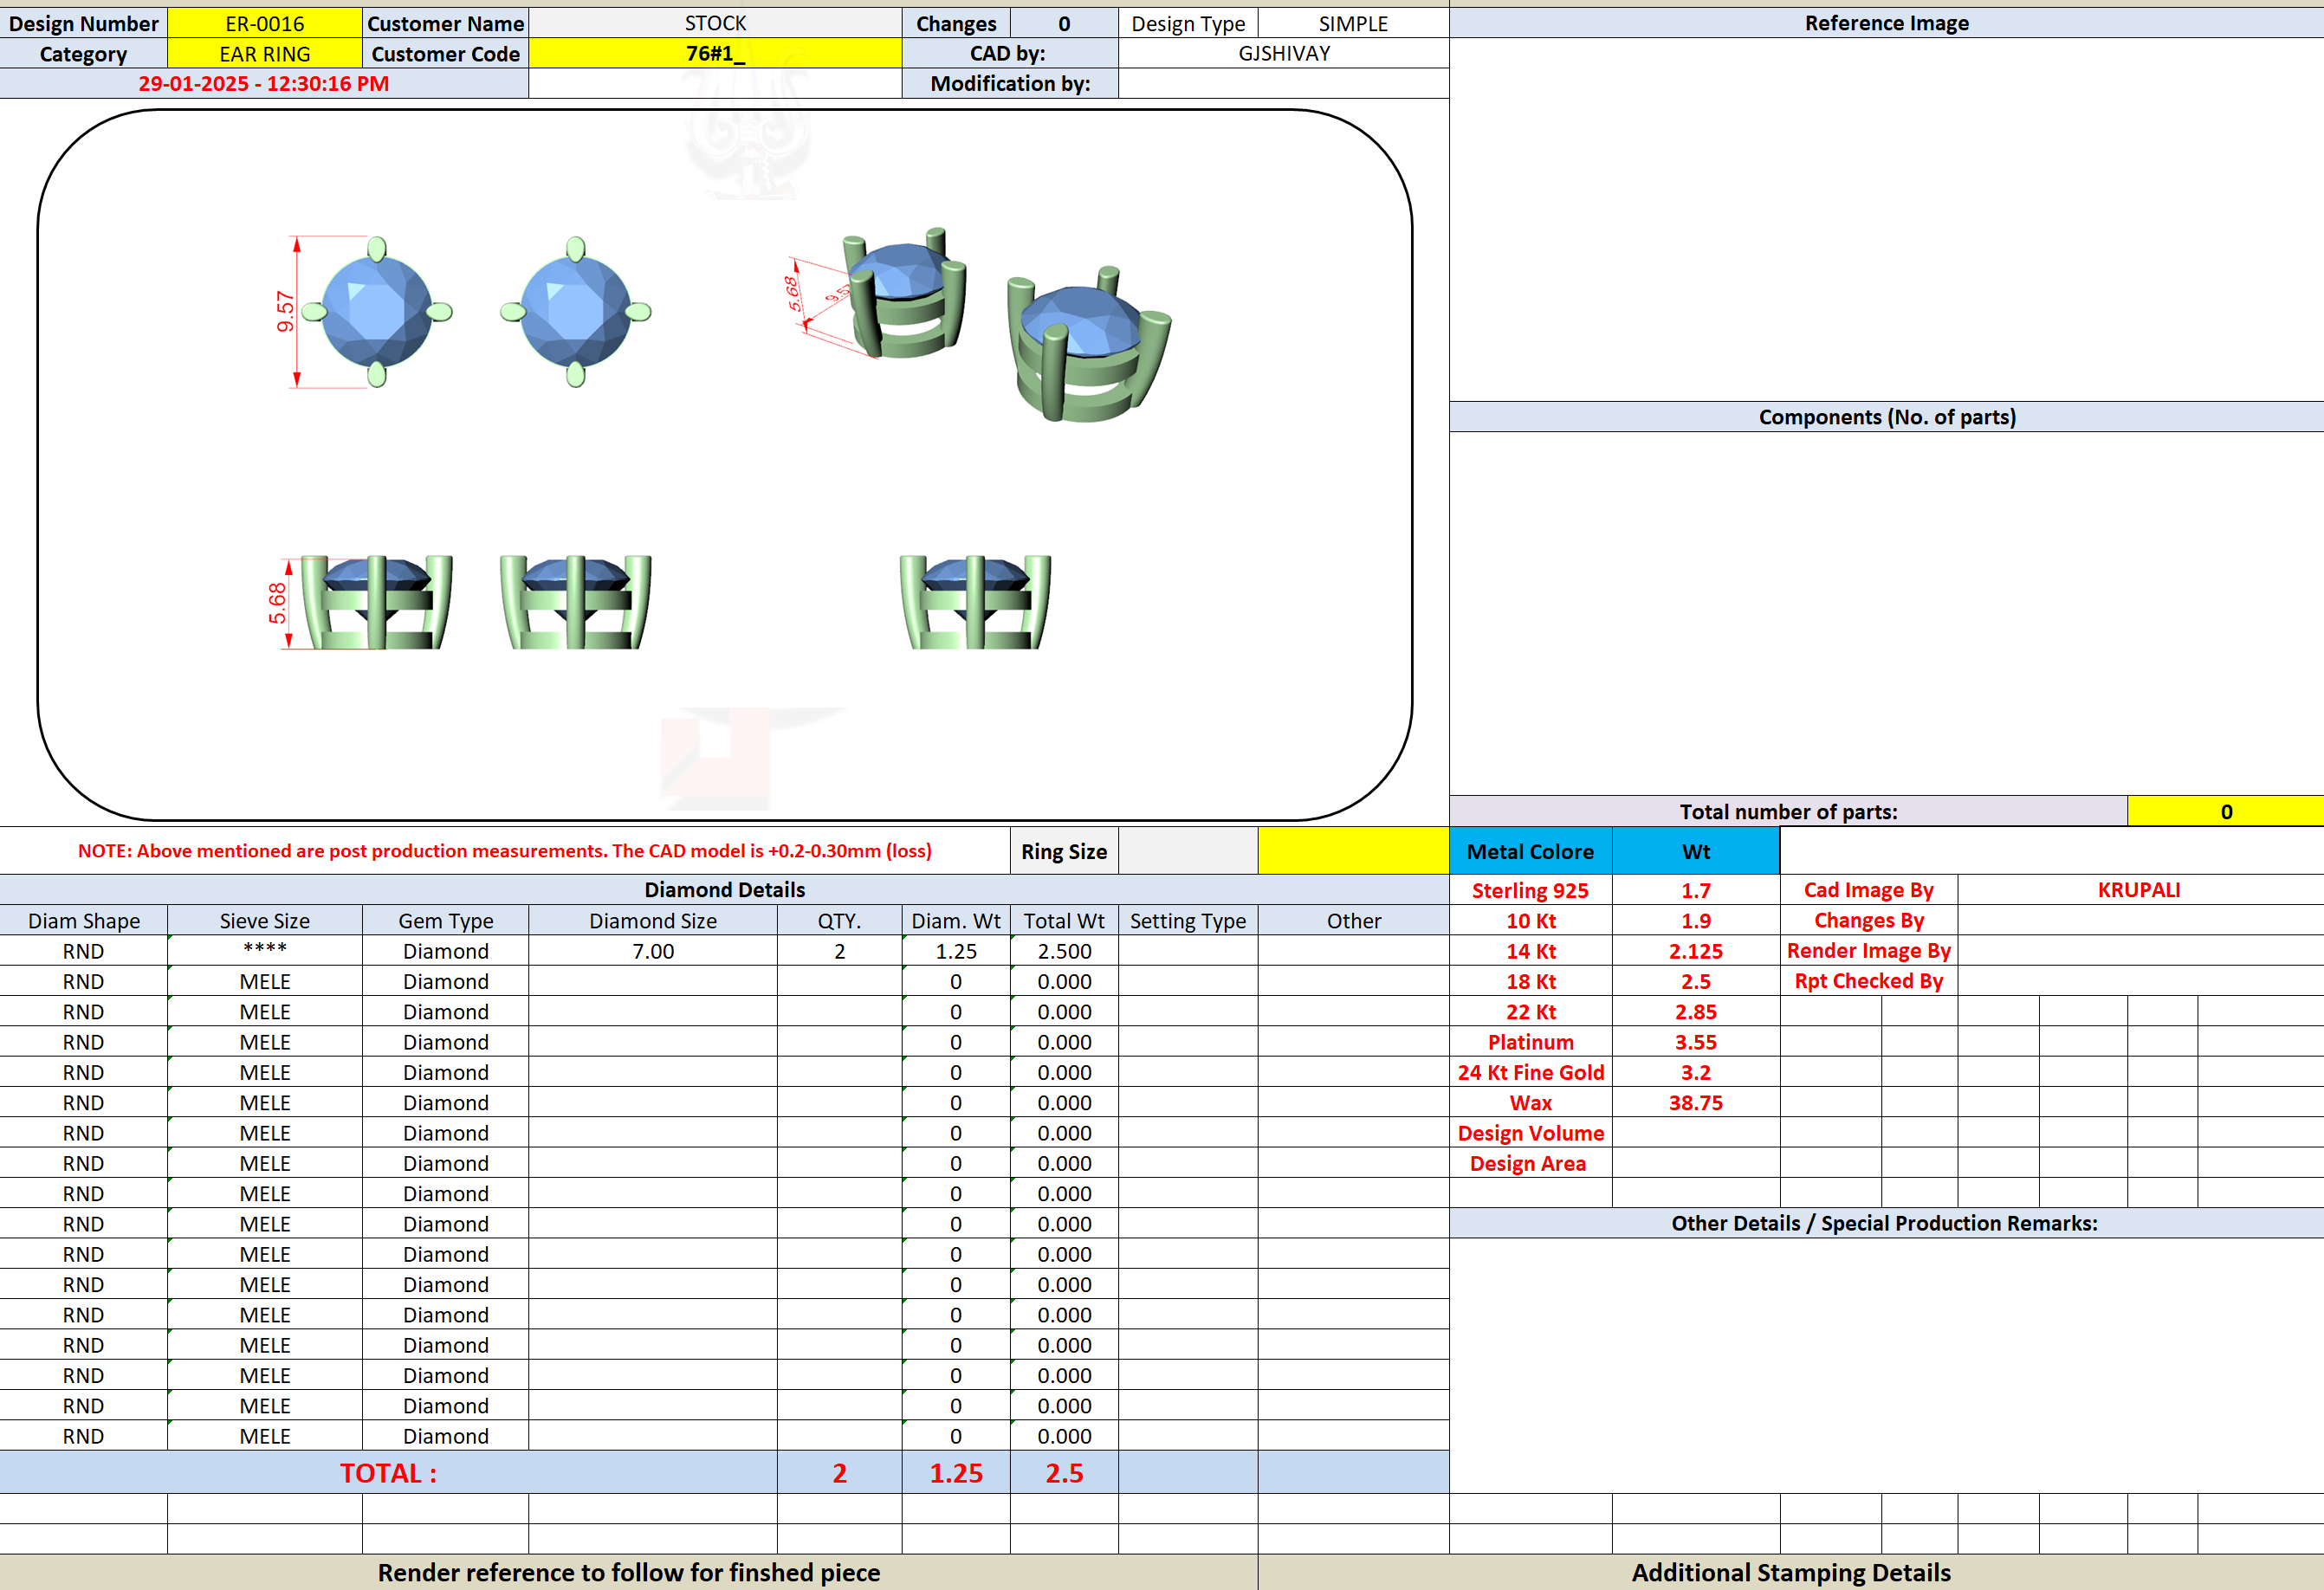Click the 18 Kt metal label

tap(1530, 981)
